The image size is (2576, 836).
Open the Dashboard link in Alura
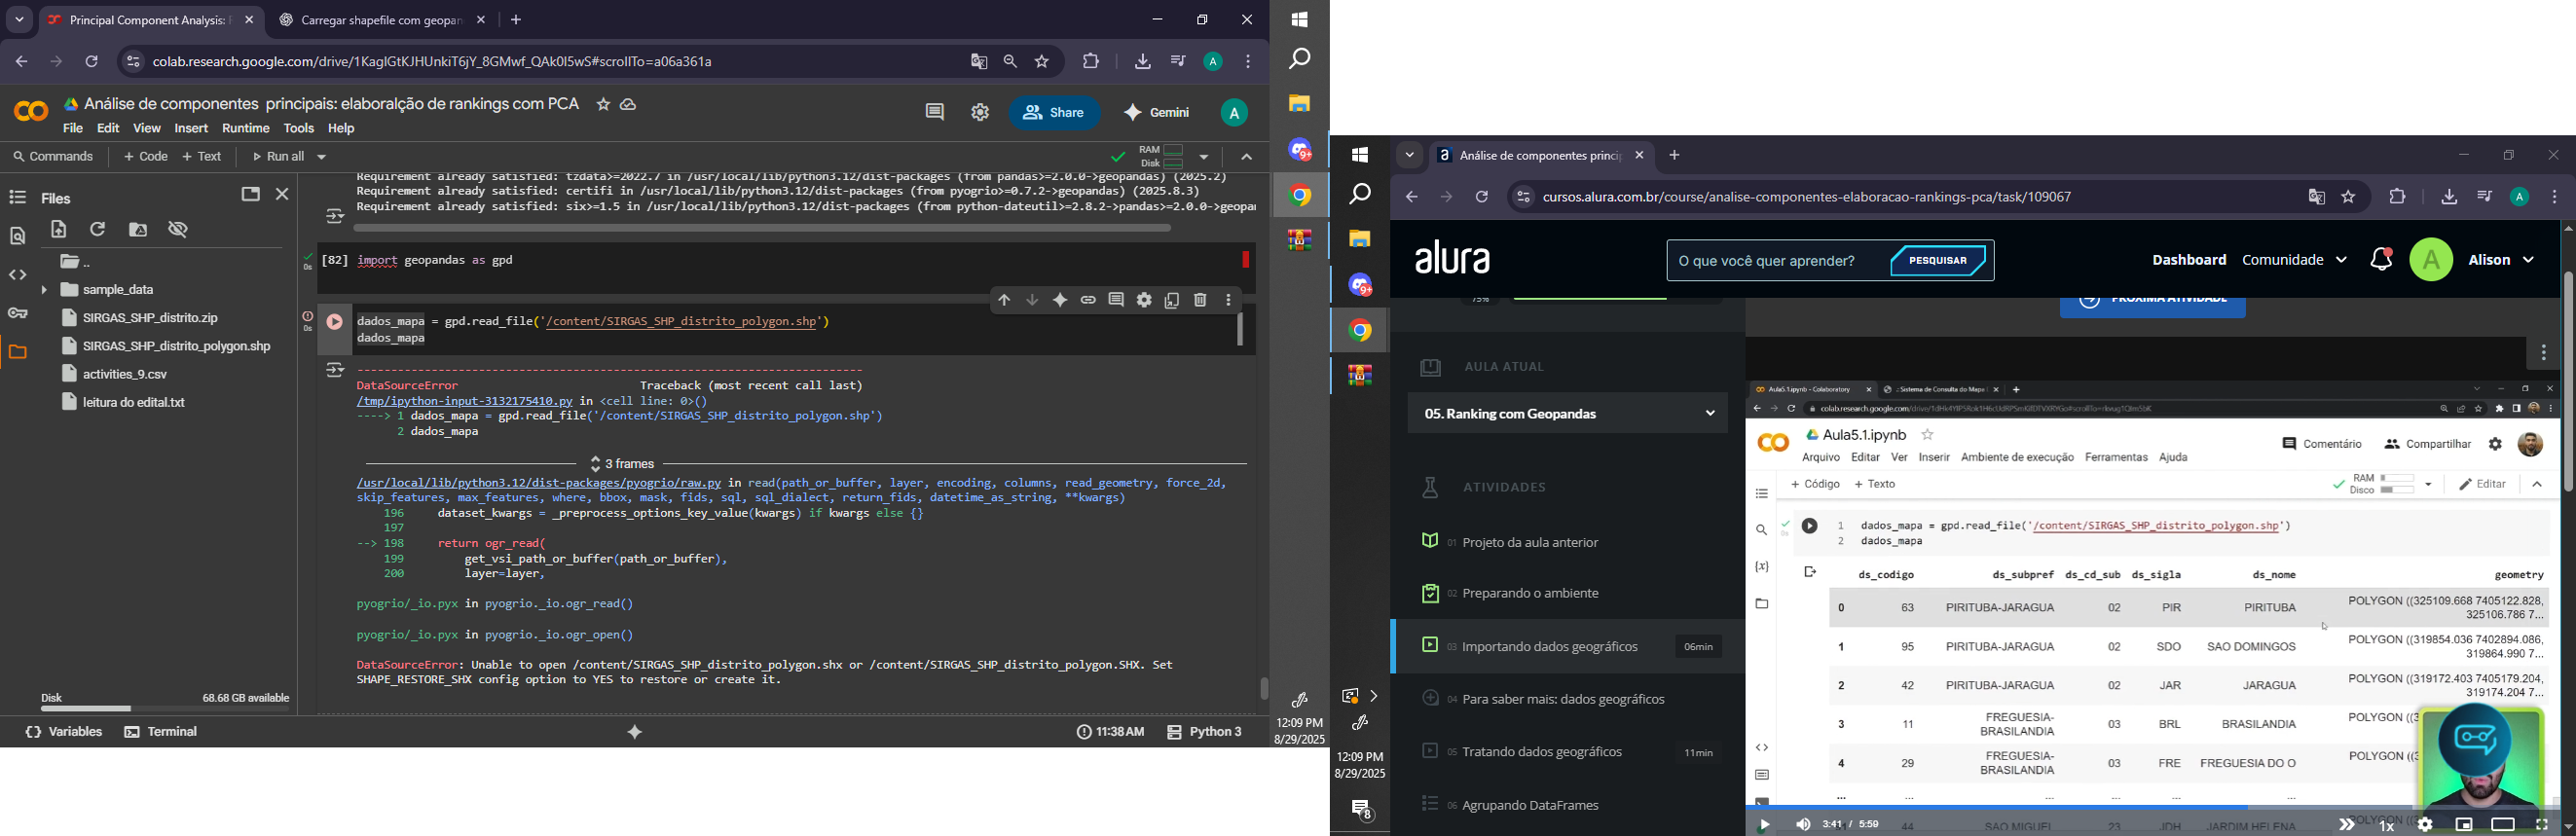2188,260
